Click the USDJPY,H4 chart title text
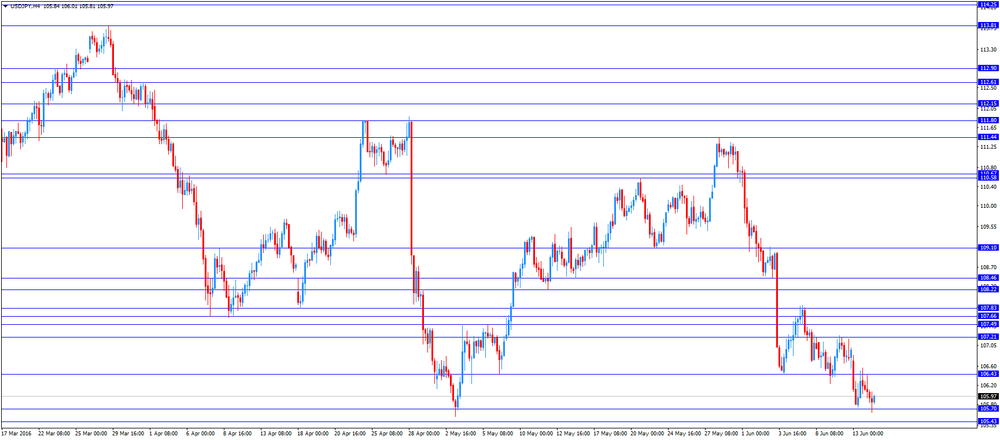Screen dimensions: 1000x440 point(26,6)
